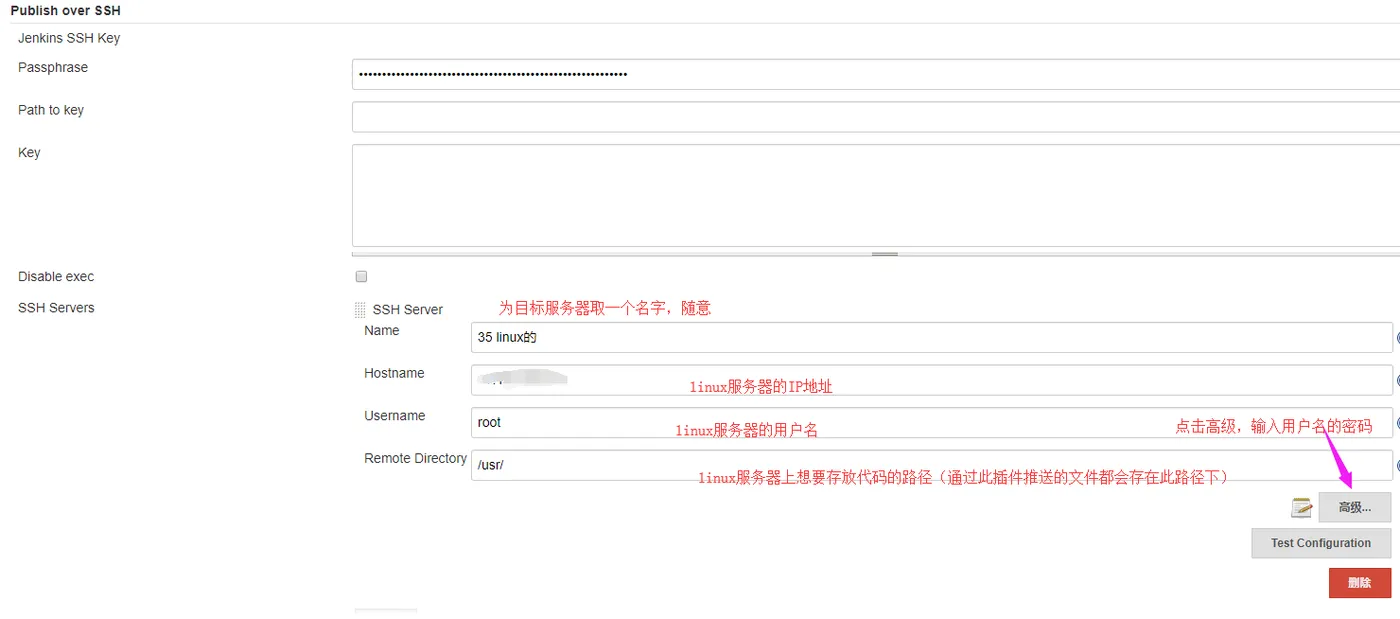
Task: Click the Hostname label text
Action: pyautogui.click(x=394, y=373)
